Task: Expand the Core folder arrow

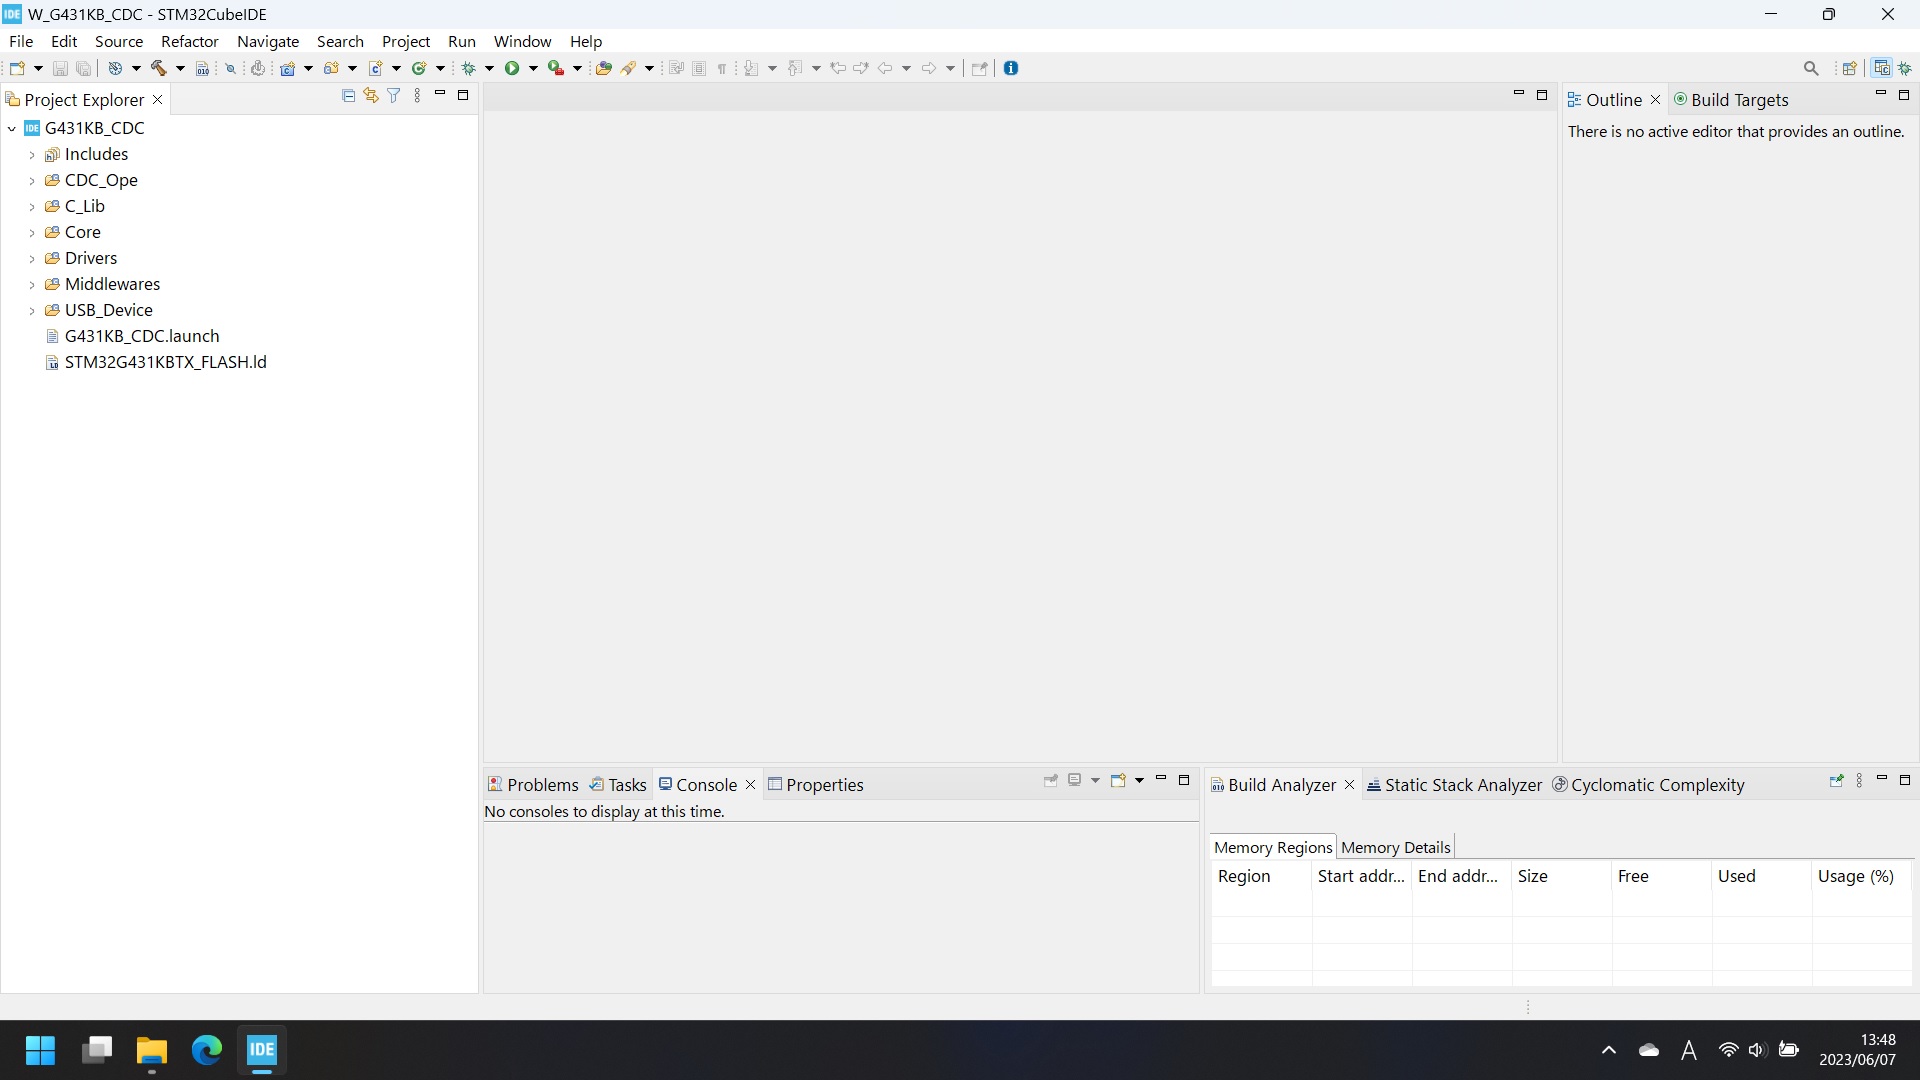Action: tap(32, 233)
